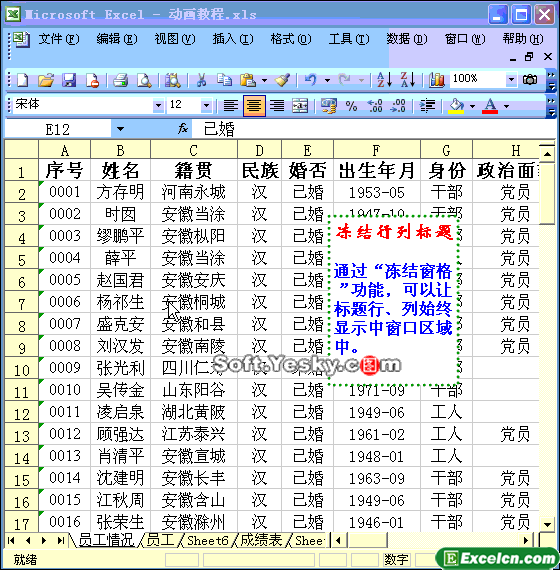Screen dimensions: 560x570
Task: Apply currency style format
Action: click(x=328, y=106)
